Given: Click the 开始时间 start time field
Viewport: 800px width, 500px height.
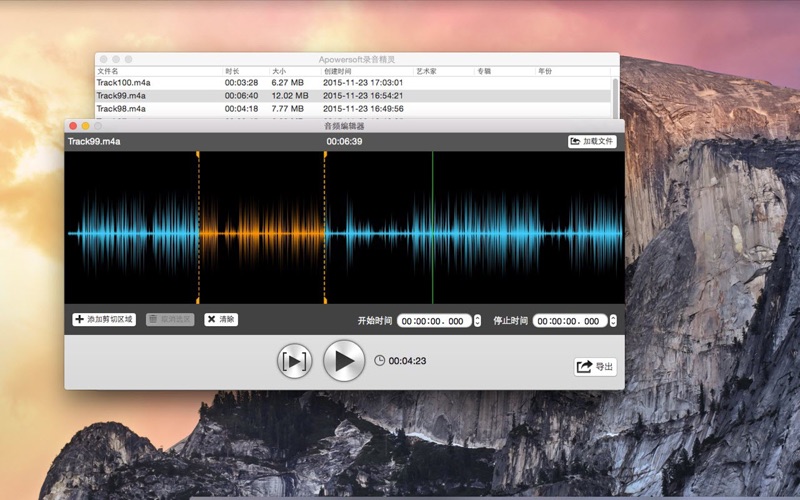Looking at the screenshot, I should tap(434, 321).
